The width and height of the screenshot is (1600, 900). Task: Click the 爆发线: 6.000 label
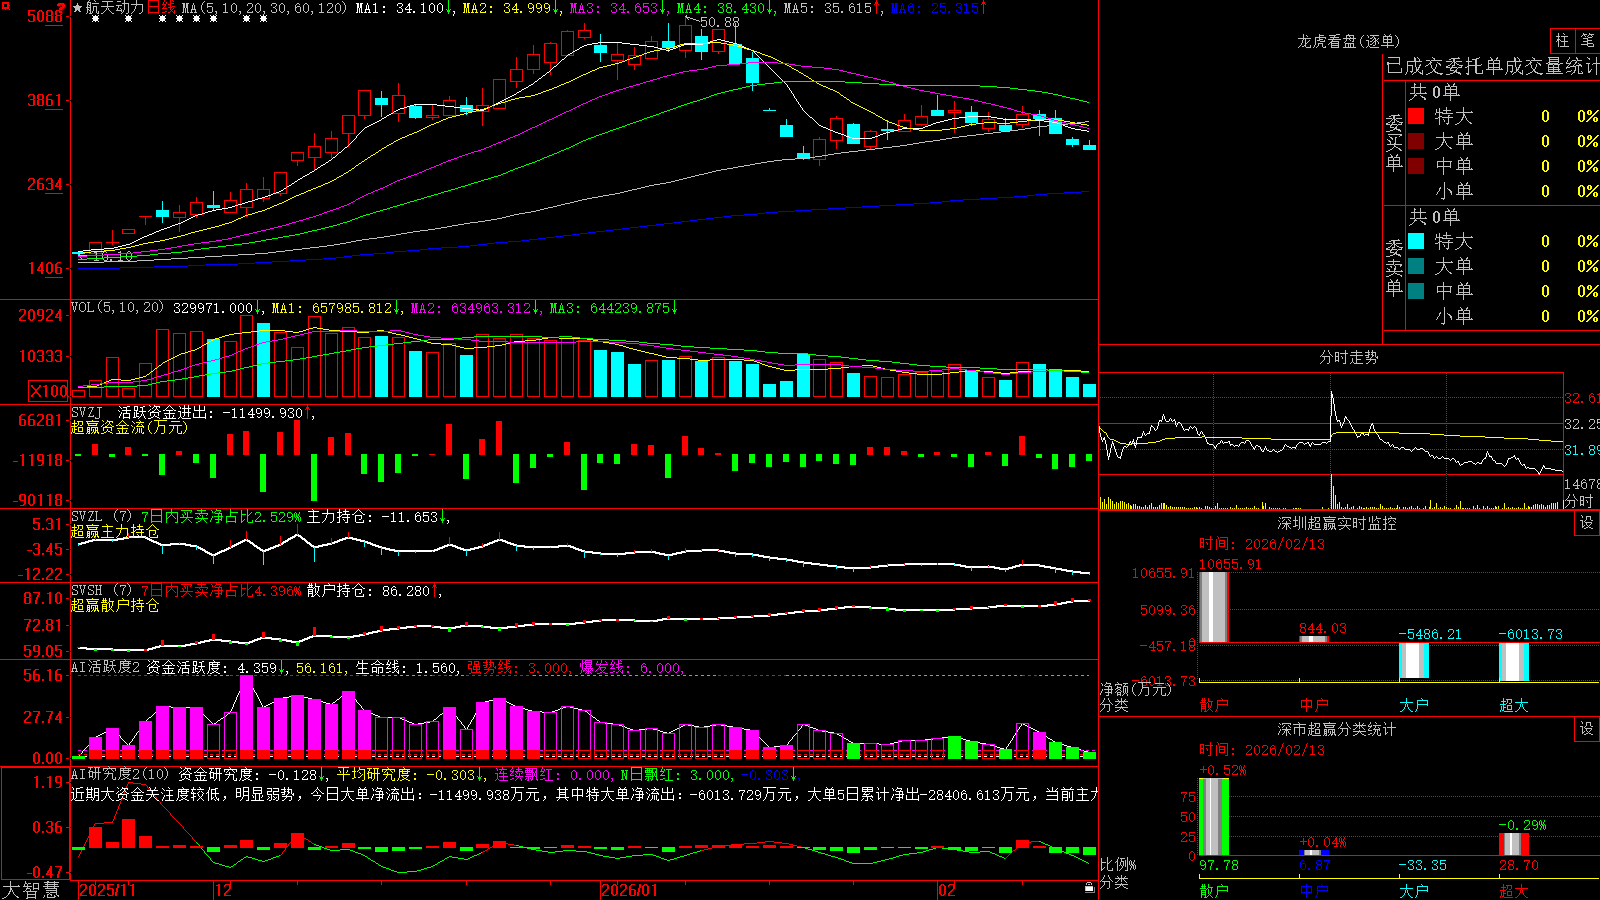pyautogui.click(x=631, y=667)
